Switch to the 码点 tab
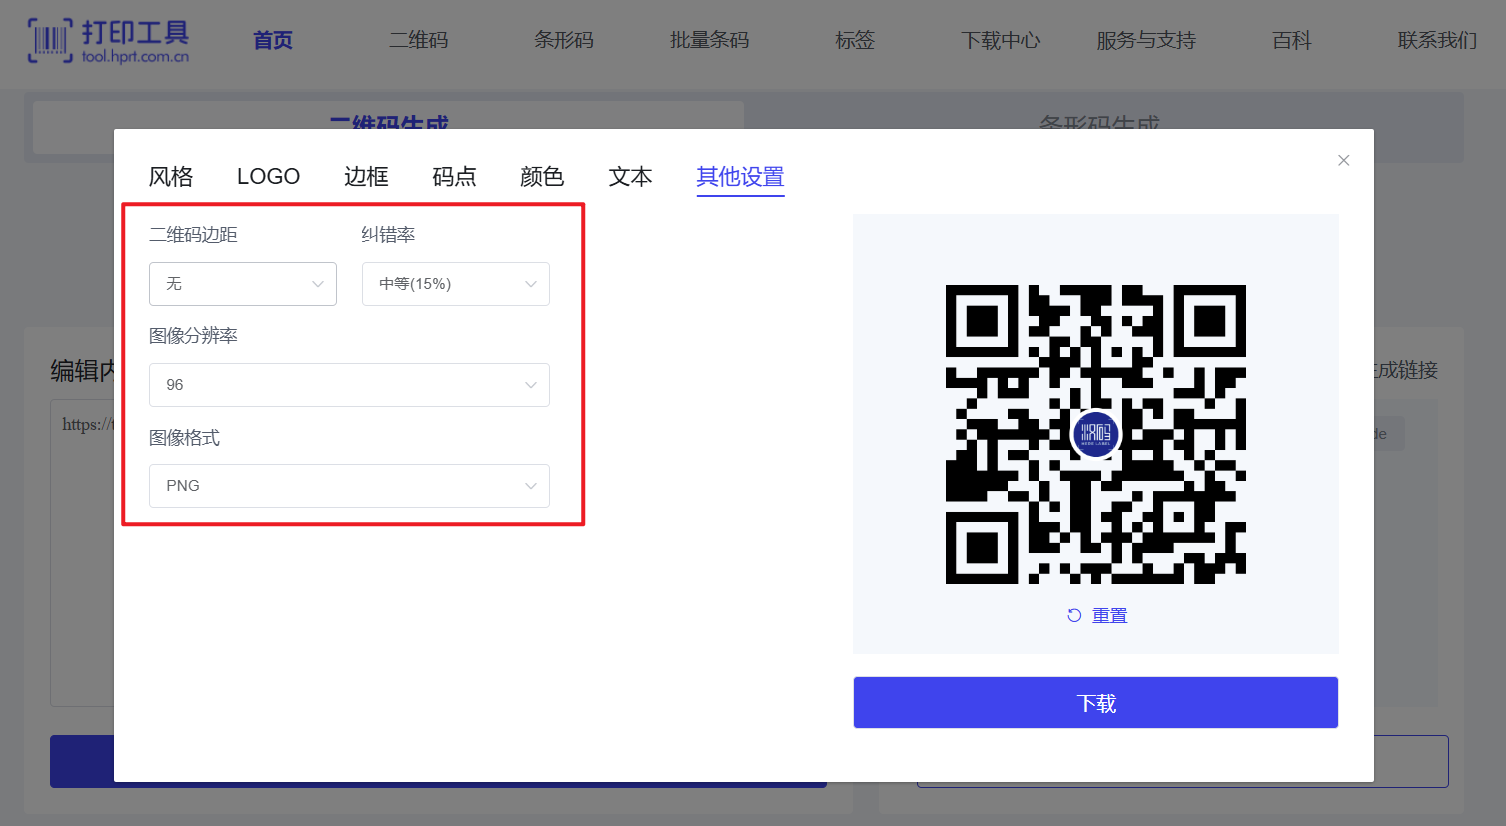Viewport: 1506px width, 826px height. click(454, 177)
